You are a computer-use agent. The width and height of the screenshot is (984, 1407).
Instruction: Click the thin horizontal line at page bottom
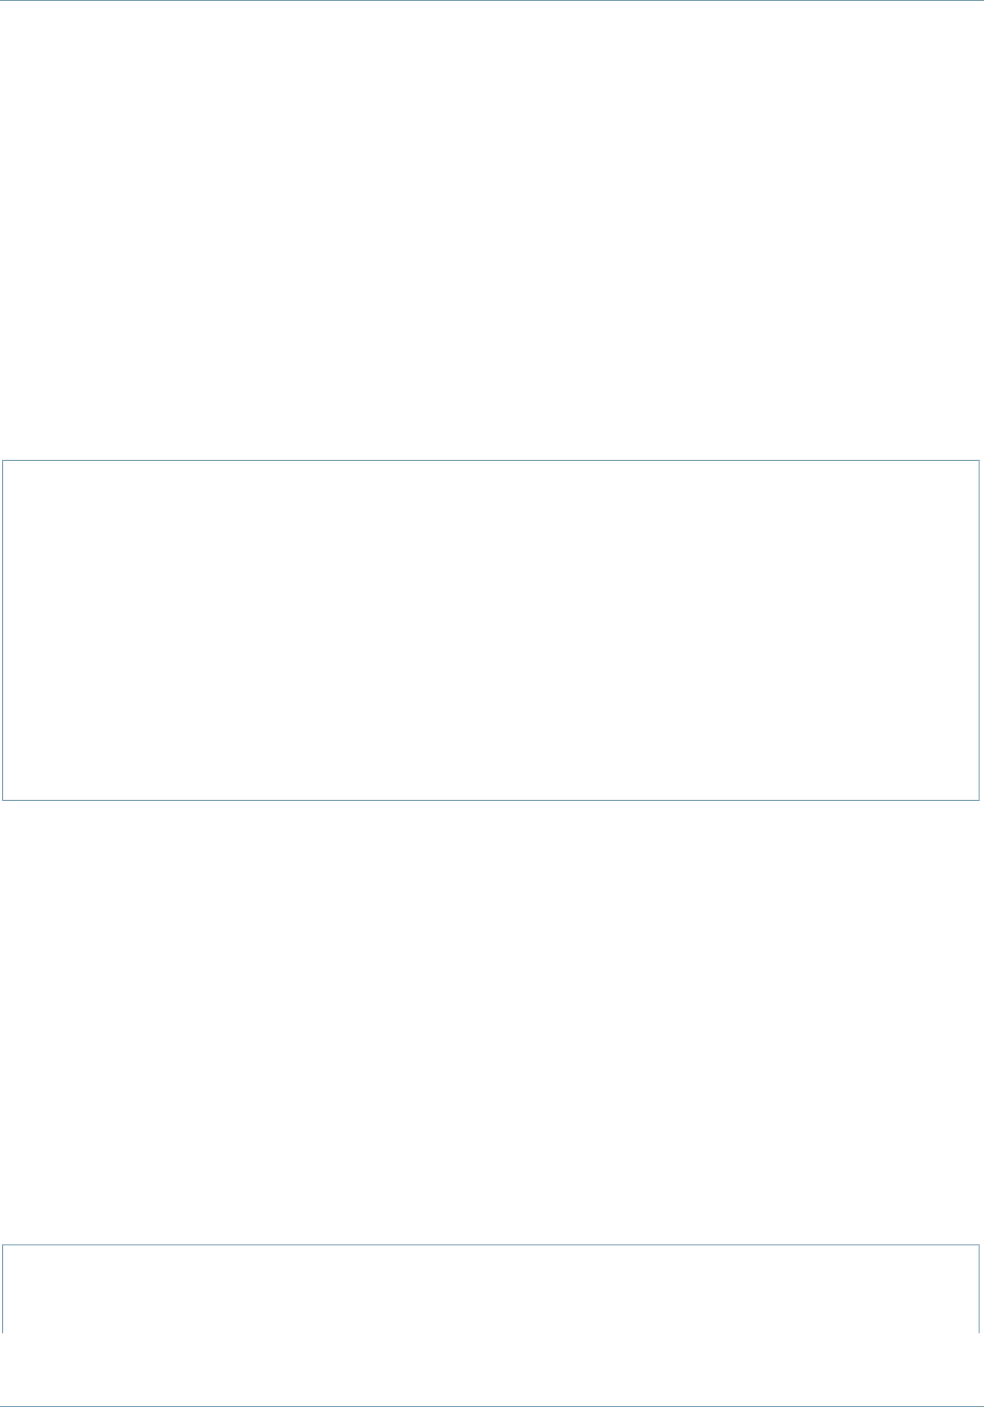pyautogui.click(x=492, y=1405)
